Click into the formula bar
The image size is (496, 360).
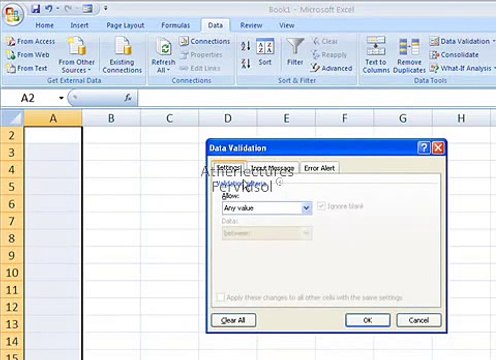[x=317, y=98]
